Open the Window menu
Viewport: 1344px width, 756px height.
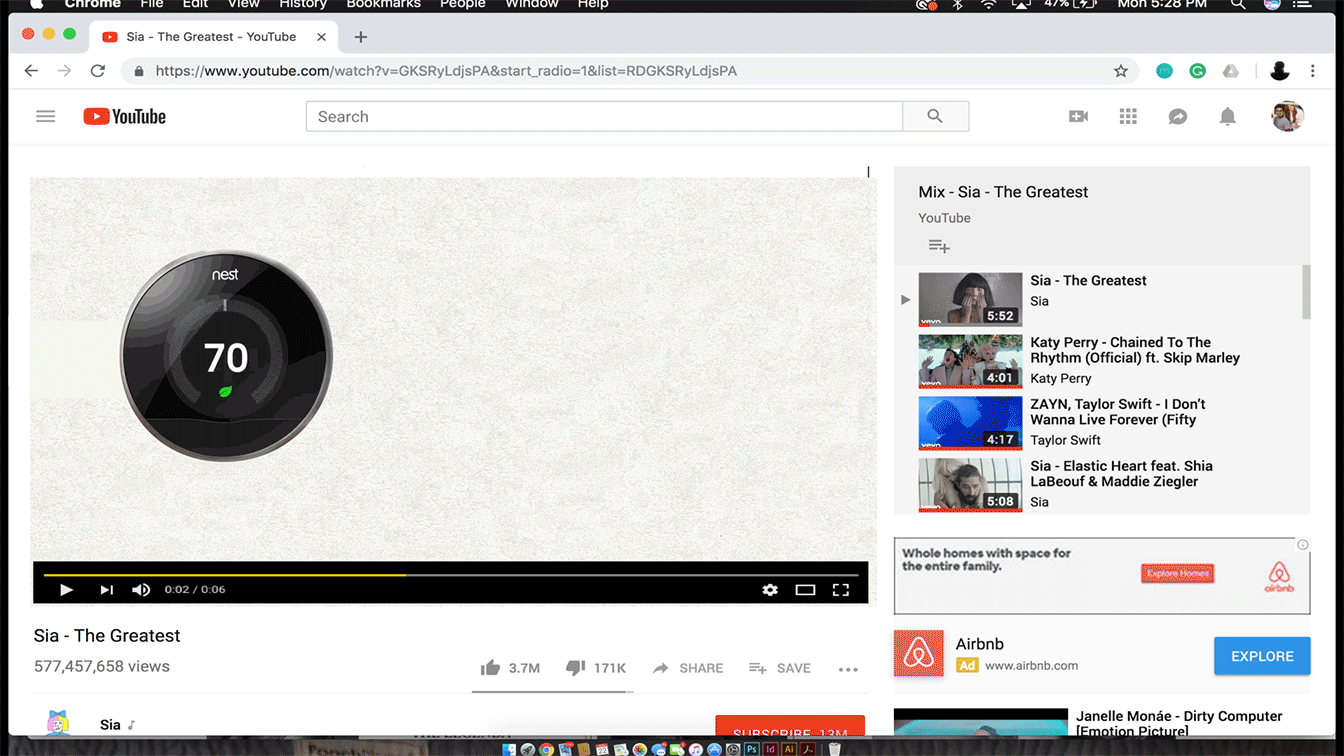coord(531,4)
